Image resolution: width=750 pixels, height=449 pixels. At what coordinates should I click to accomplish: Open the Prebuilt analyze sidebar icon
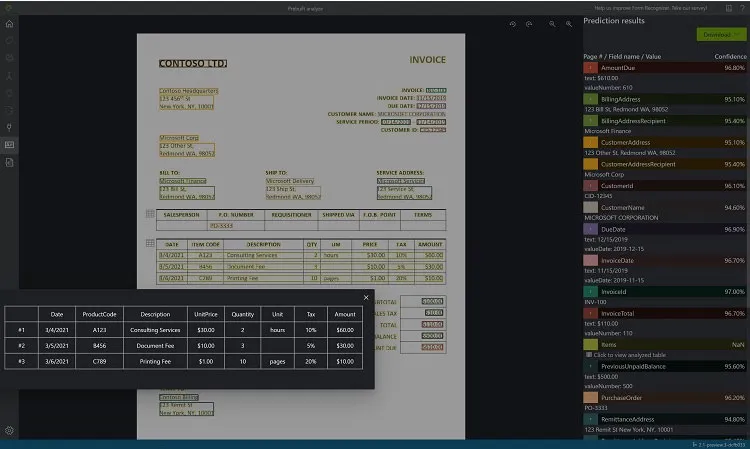pyautogui.click(x=10, y=144)
